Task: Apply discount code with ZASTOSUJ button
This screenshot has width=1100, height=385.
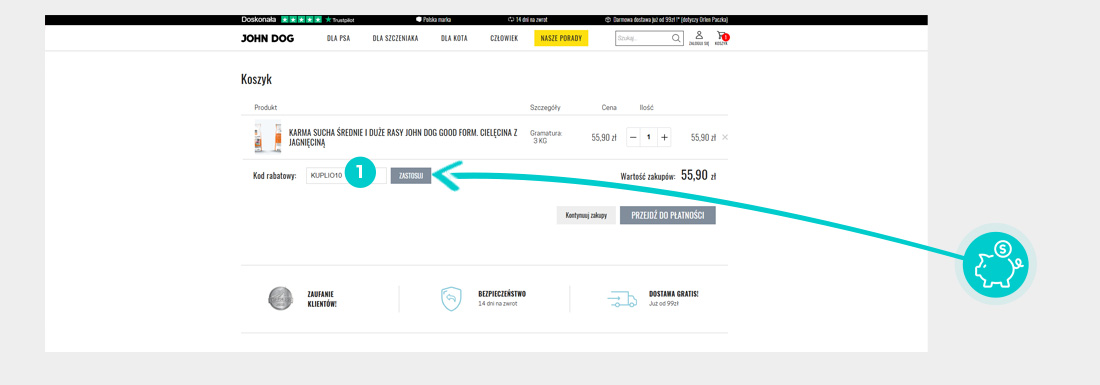Action: [411, 176]
